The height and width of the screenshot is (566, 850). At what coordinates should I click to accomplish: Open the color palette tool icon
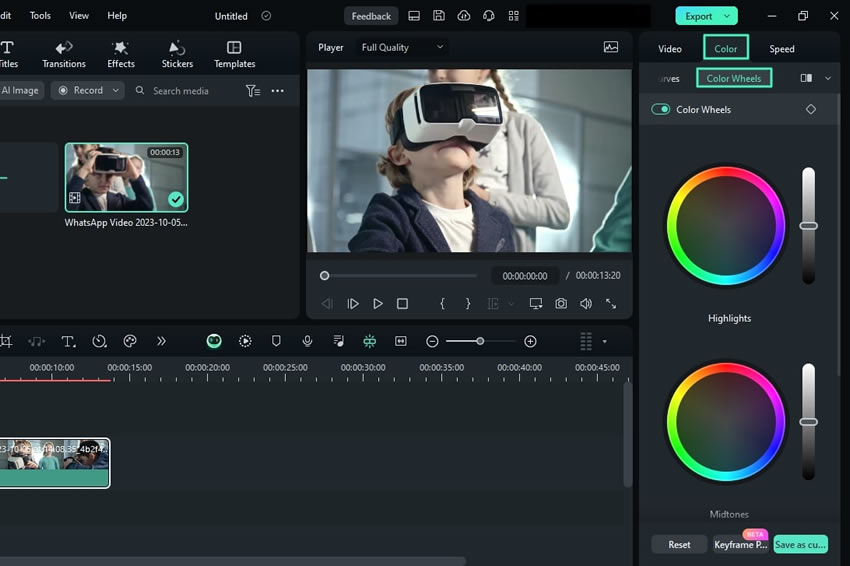click(x=130, y=341)
